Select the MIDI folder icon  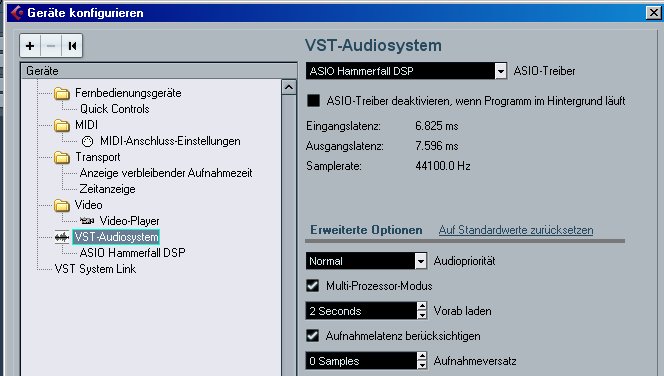62,125
